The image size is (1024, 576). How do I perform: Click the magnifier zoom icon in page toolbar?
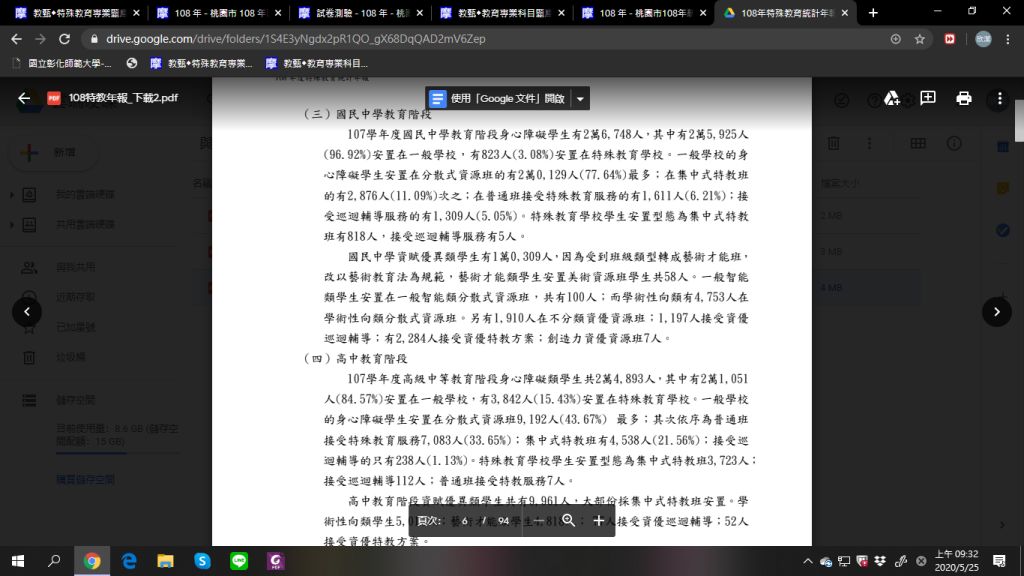(568, 521)
